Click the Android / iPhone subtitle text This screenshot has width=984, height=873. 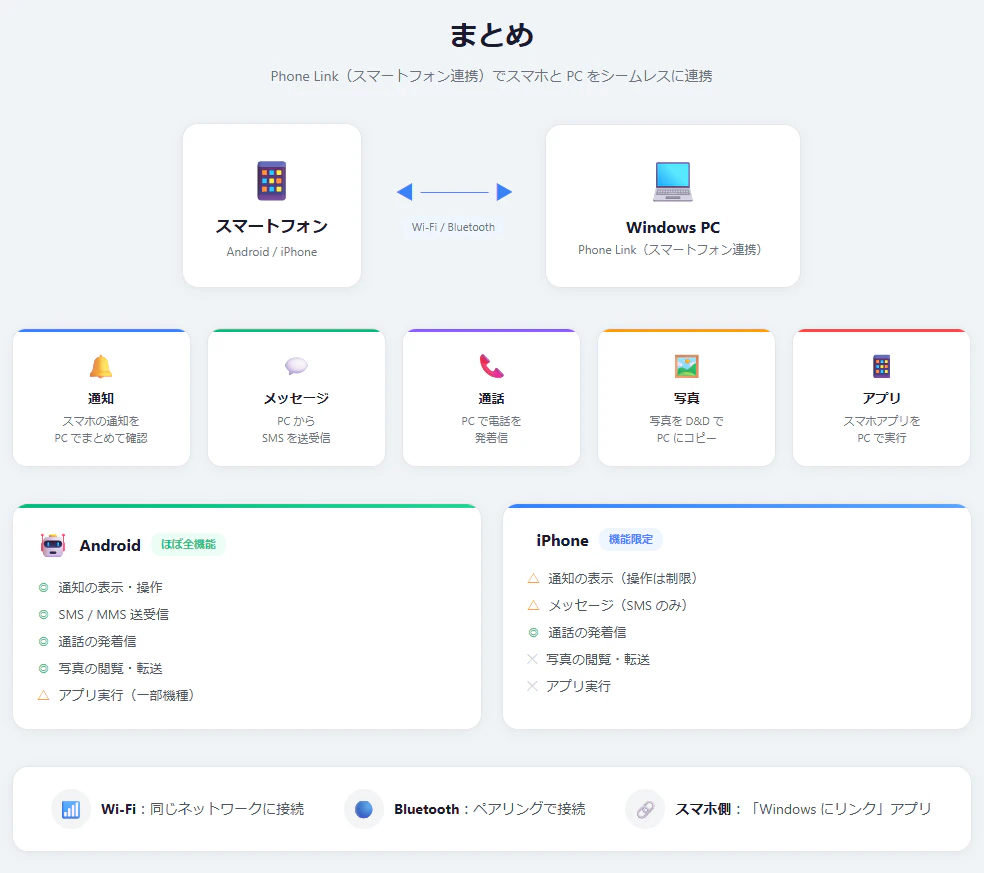pos(272,252)
